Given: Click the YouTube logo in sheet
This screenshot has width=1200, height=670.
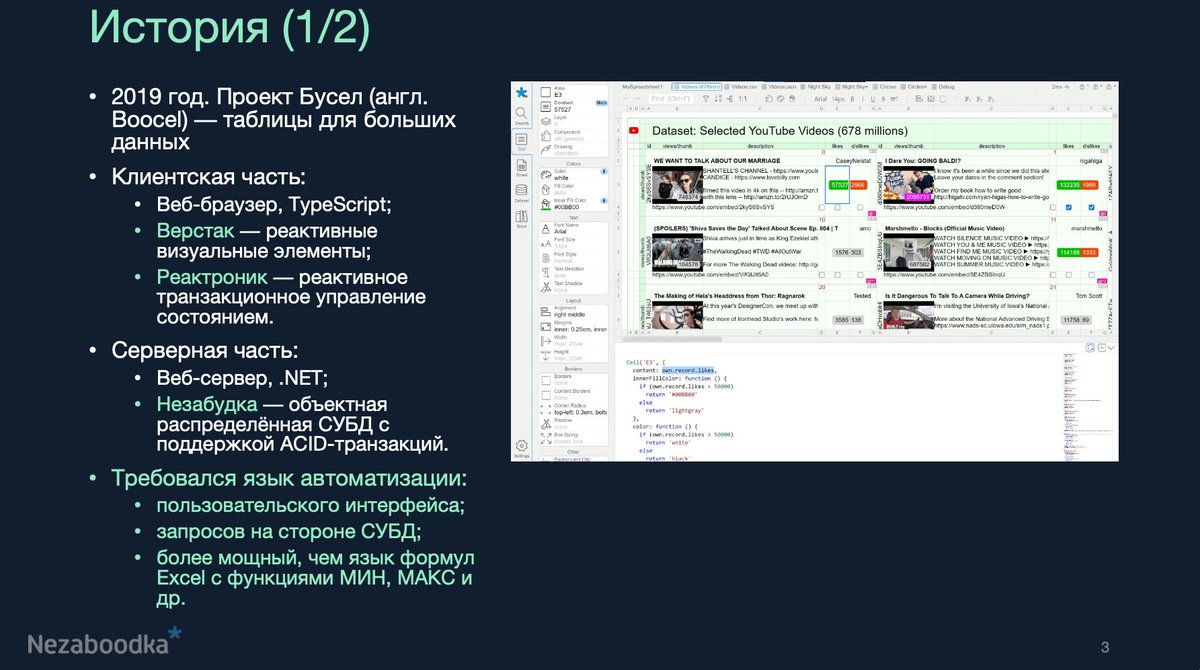Looking at the screenshot, I should [633, 130].
